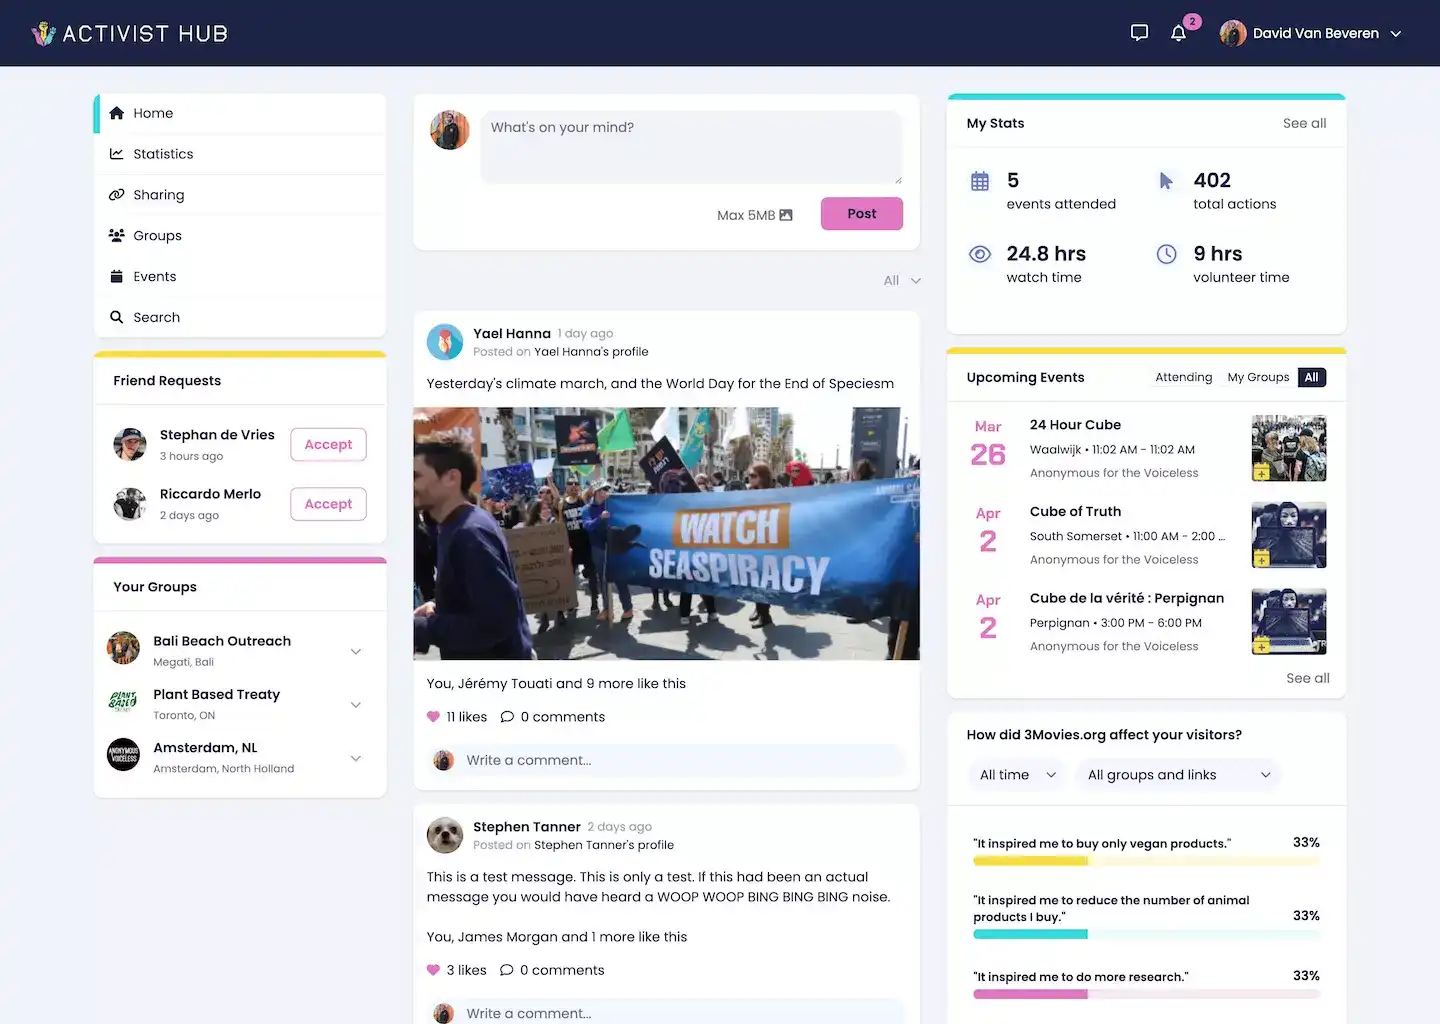The height and width of the screenshot is (1024, 1440).
Task: Like Stephen Tanner's test message post
Action: [433, 969]
